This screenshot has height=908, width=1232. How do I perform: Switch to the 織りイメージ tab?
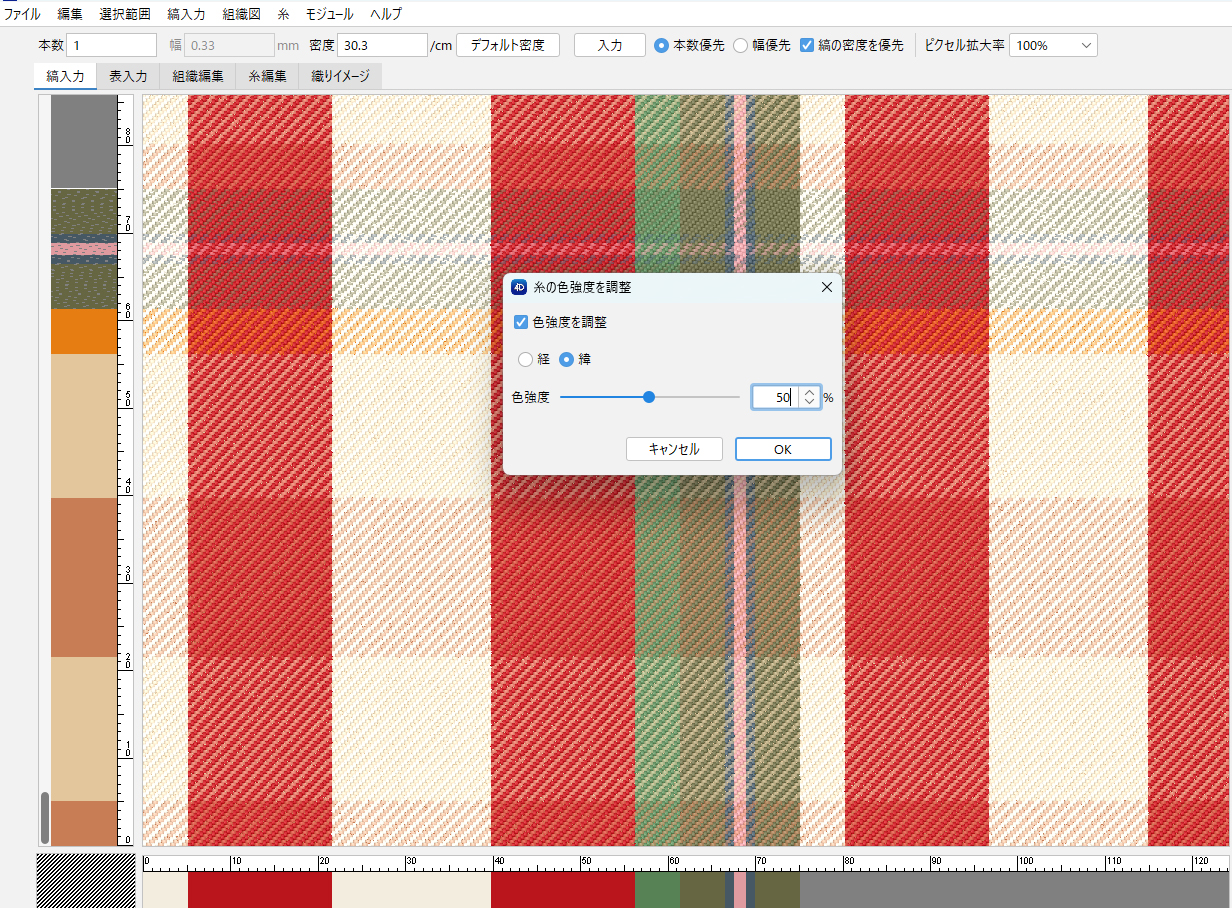340,76
